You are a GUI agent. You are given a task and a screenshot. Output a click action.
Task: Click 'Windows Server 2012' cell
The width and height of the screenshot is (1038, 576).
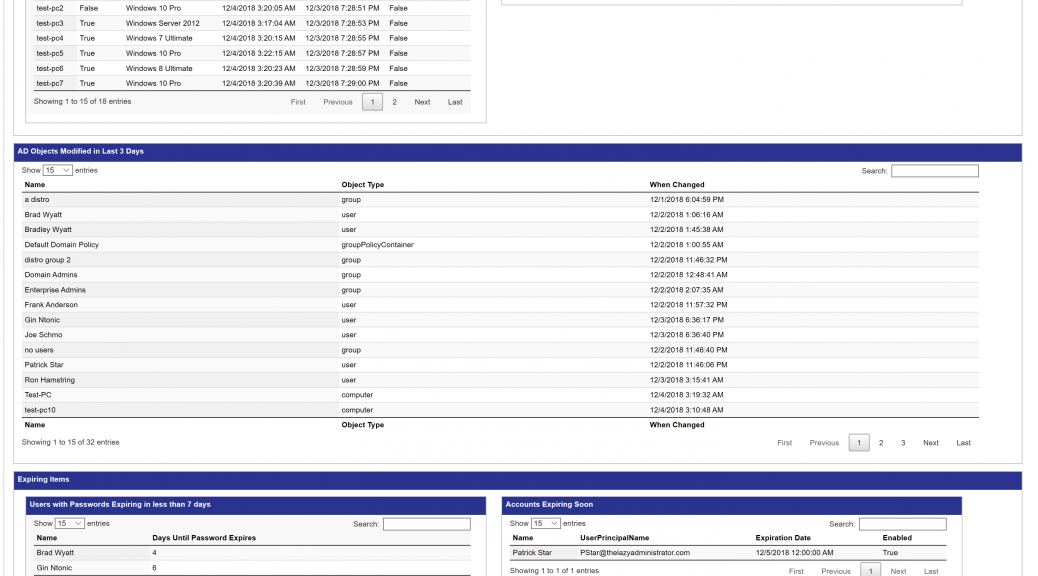162,23
